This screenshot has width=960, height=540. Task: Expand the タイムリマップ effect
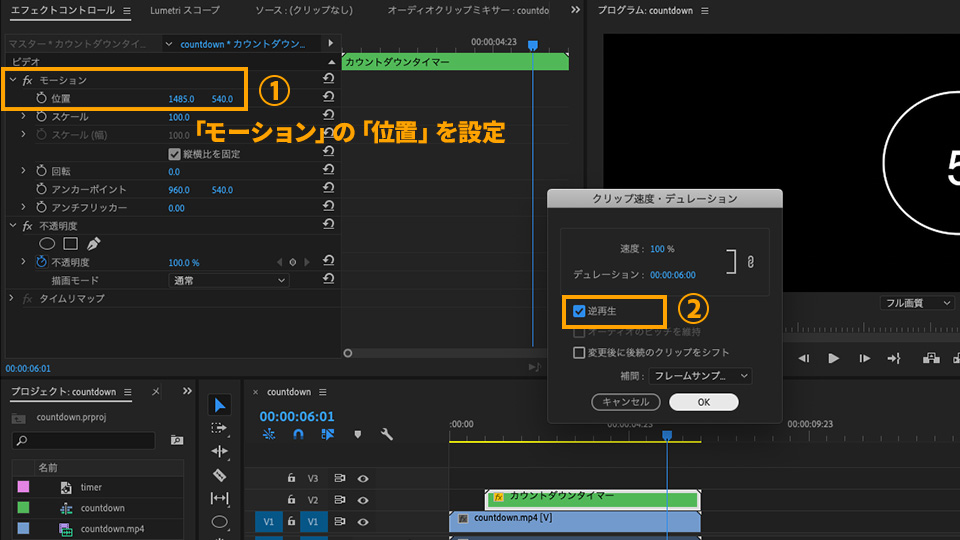pyautogui.click(x=12, y=298)
